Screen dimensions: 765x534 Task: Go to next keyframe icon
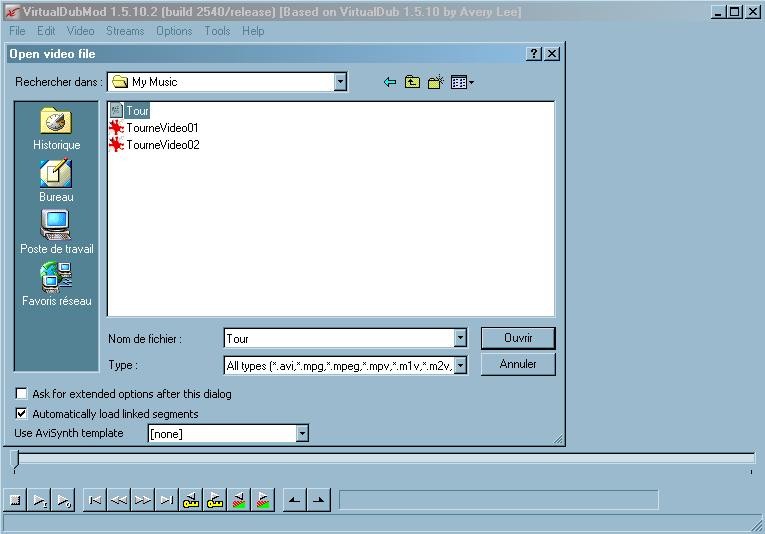click(215, 500)
